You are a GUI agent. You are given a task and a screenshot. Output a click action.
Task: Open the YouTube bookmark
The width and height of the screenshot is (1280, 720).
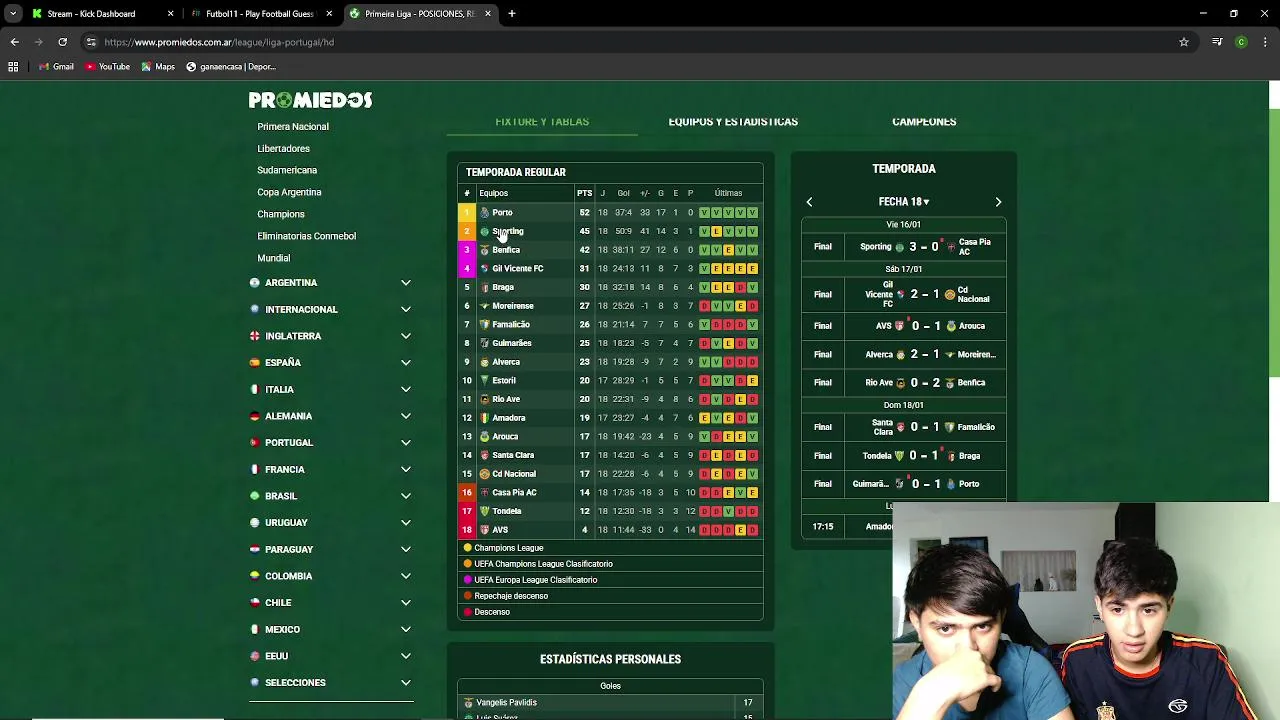pos(107,67)
